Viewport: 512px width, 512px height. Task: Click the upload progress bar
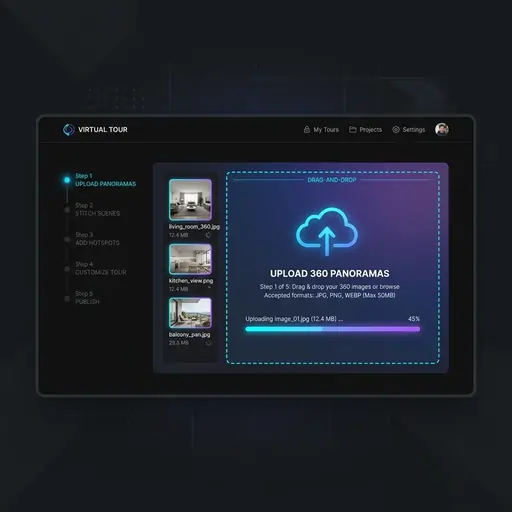click(333, 329)
